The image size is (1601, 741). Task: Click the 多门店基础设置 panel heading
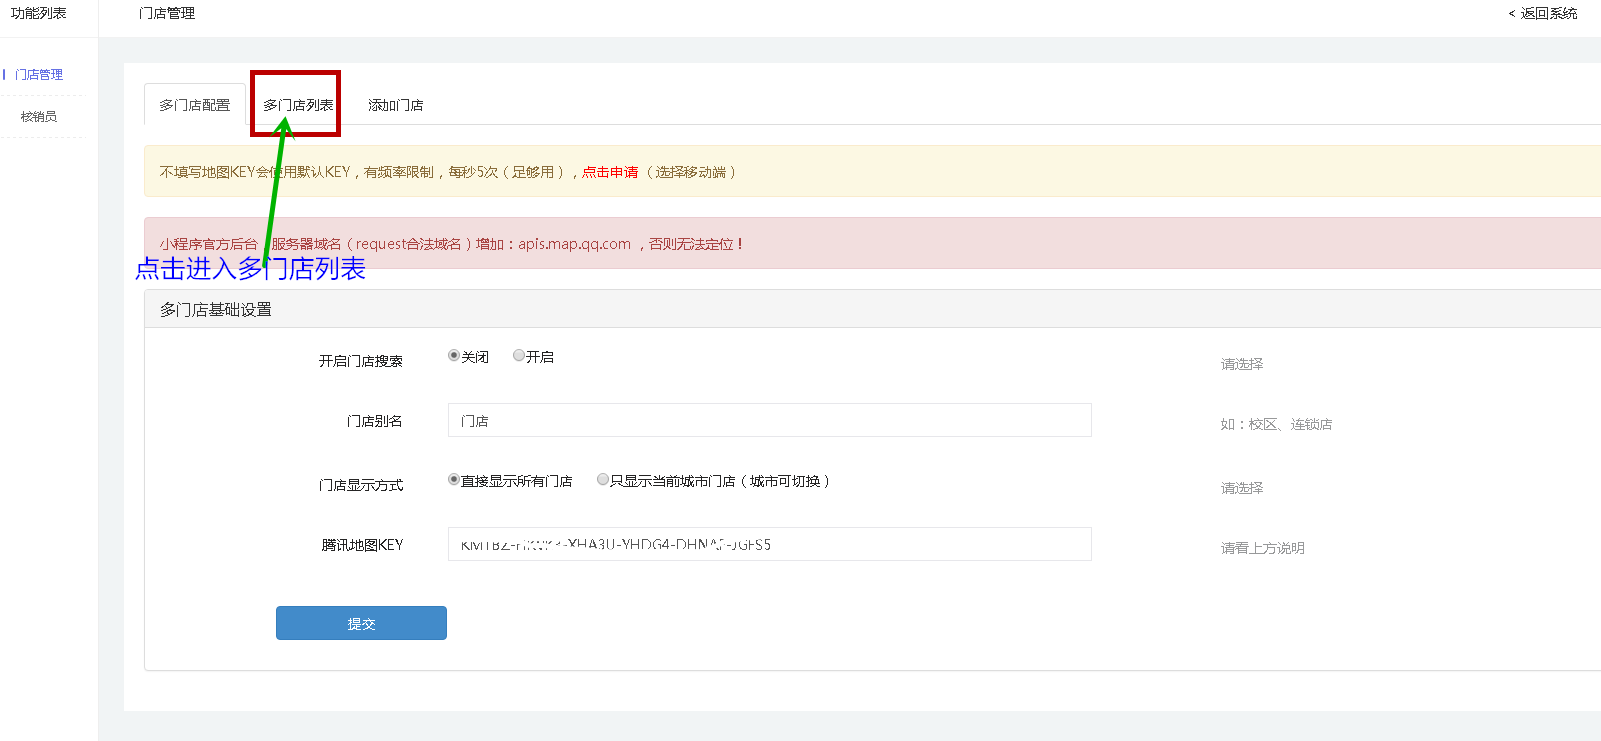(216, 310)
